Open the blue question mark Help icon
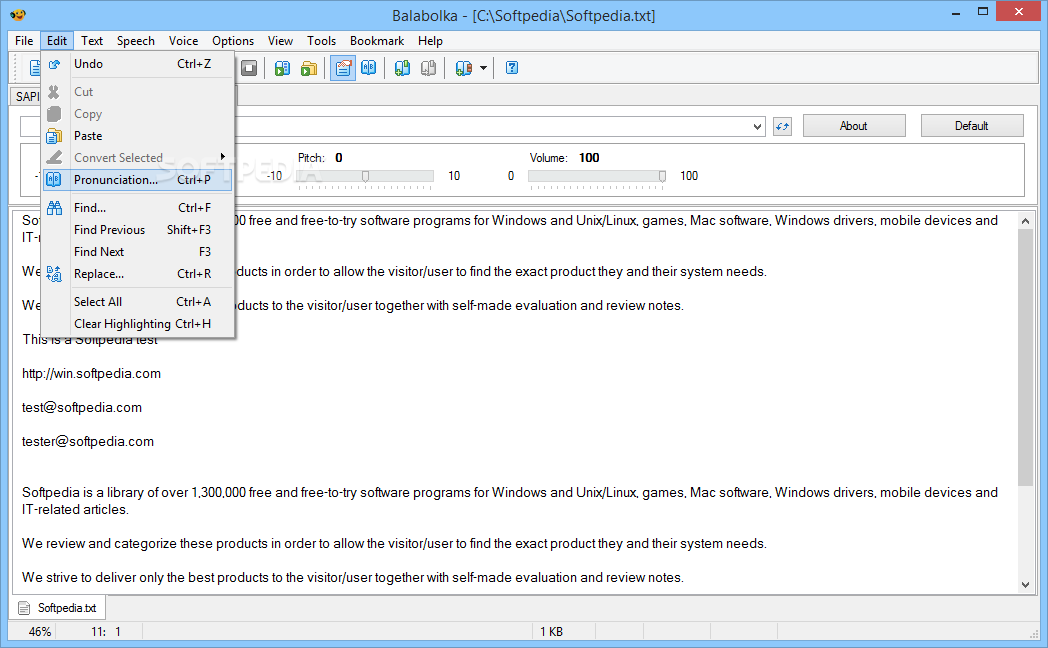Screen dimensions: 1048x648 pyautogui.click(x=512, y=68)
